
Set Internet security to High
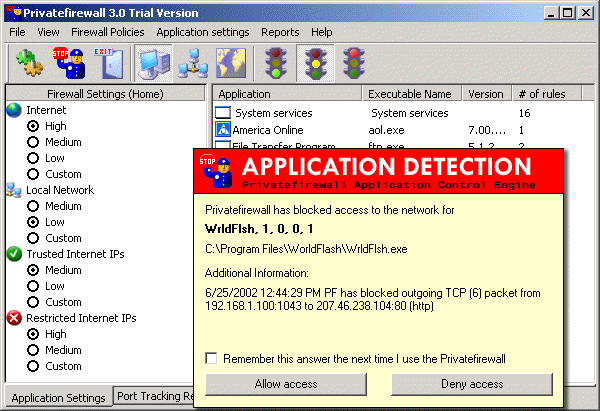pyautogui.click(x=33, y=126)
